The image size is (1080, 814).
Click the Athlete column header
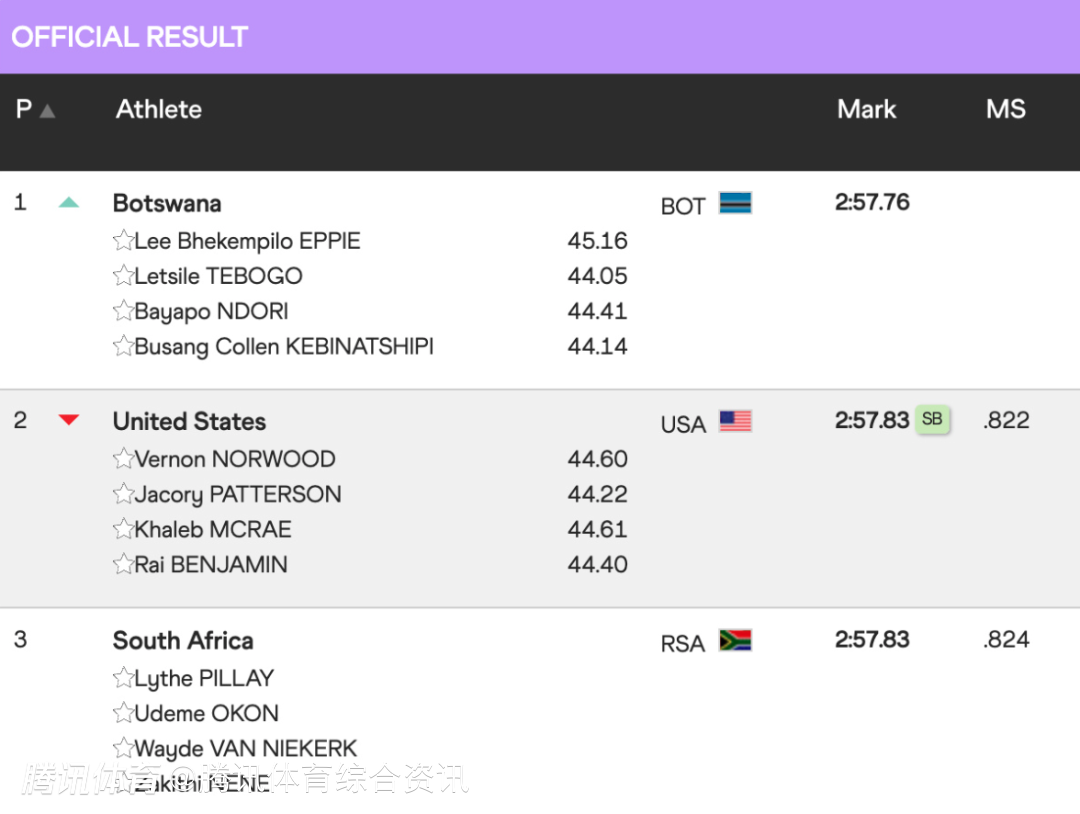click(x=159, y=110)
